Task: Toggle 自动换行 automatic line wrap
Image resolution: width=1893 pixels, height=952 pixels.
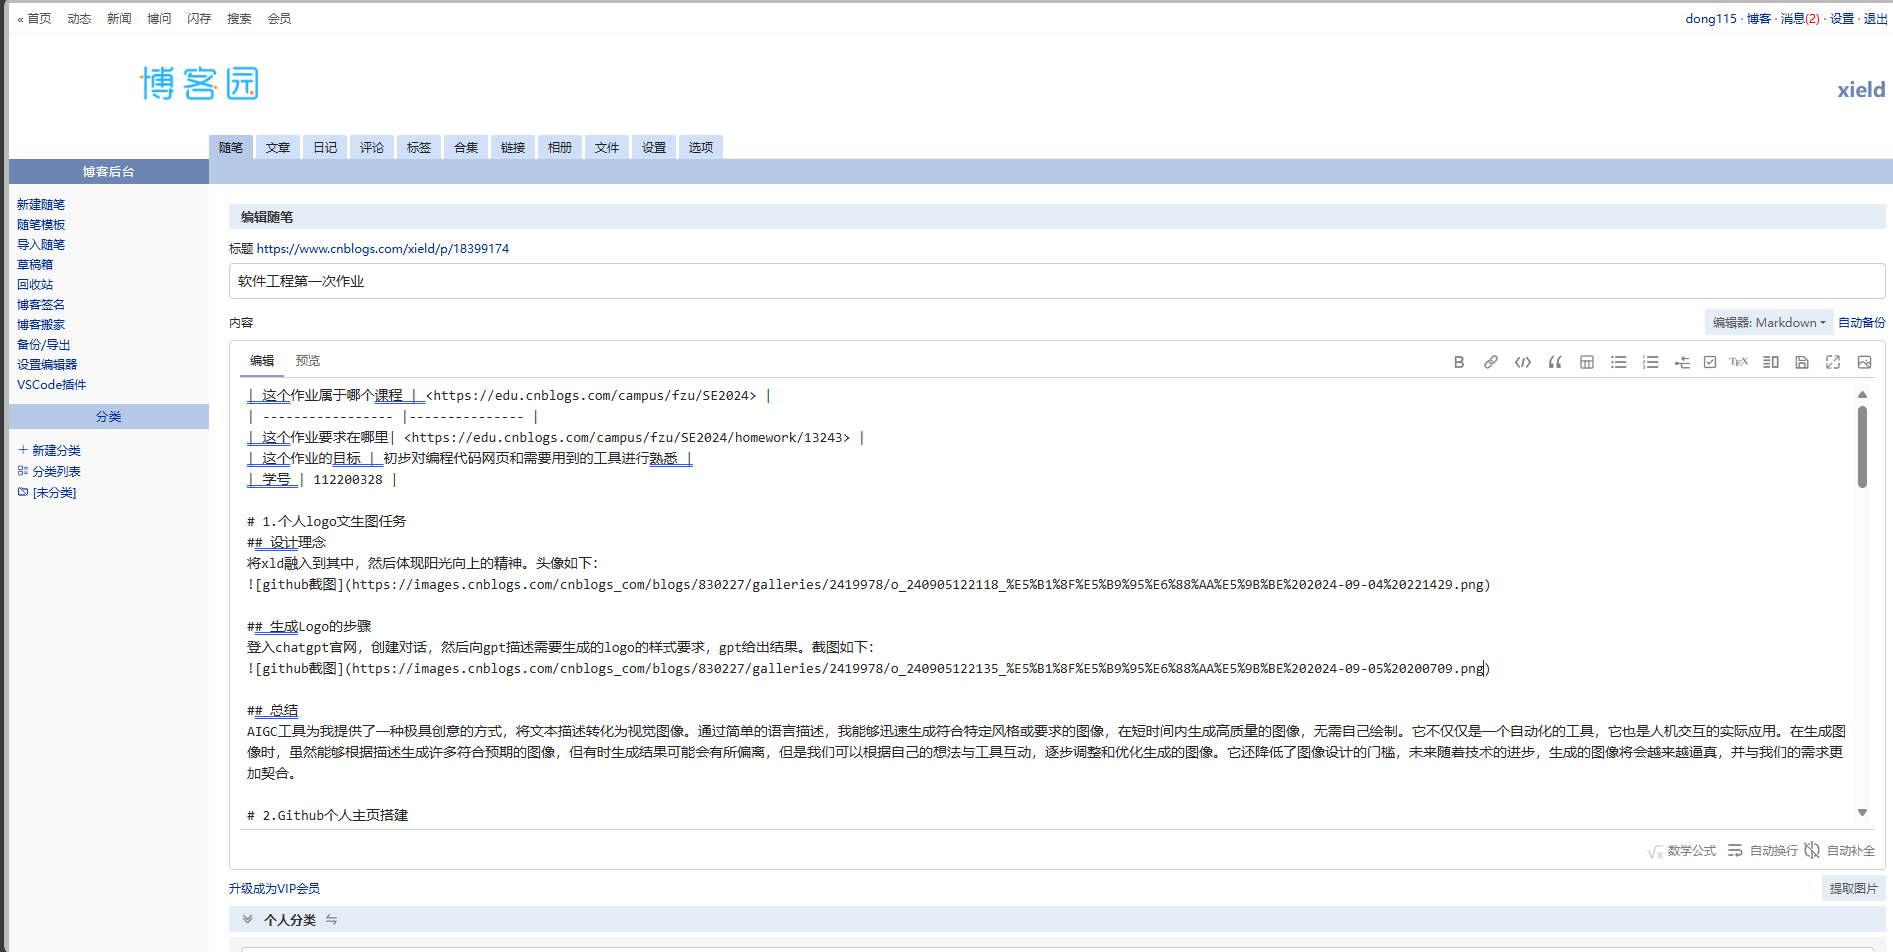Action: coord(1762,851)
